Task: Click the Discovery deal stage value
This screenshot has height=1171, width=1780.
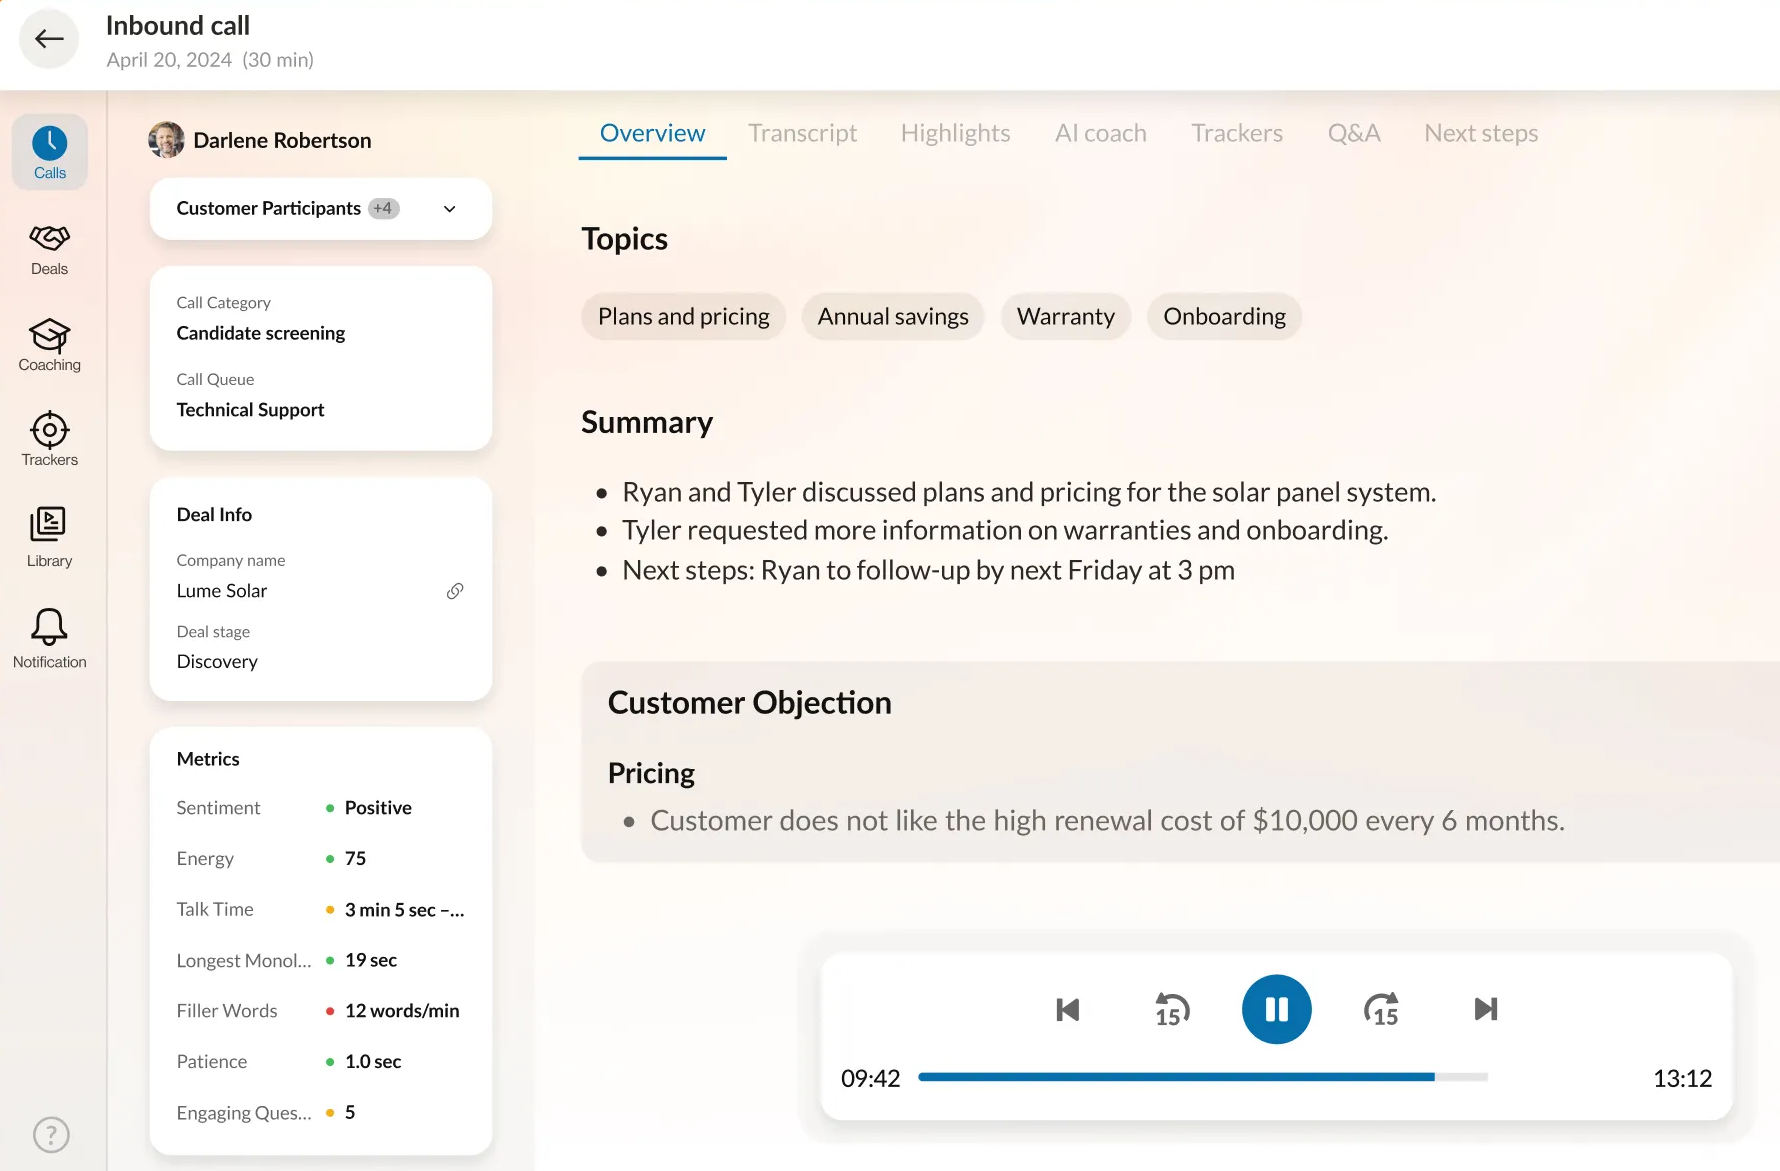Action: [217, 662]
